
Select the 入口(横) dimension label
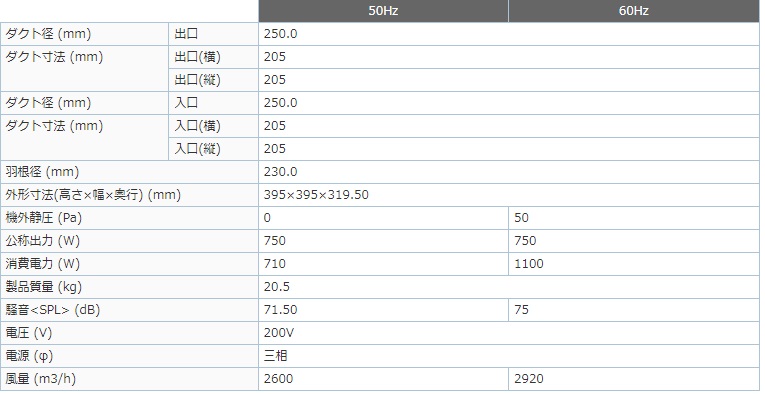click(x=198, y=126)
